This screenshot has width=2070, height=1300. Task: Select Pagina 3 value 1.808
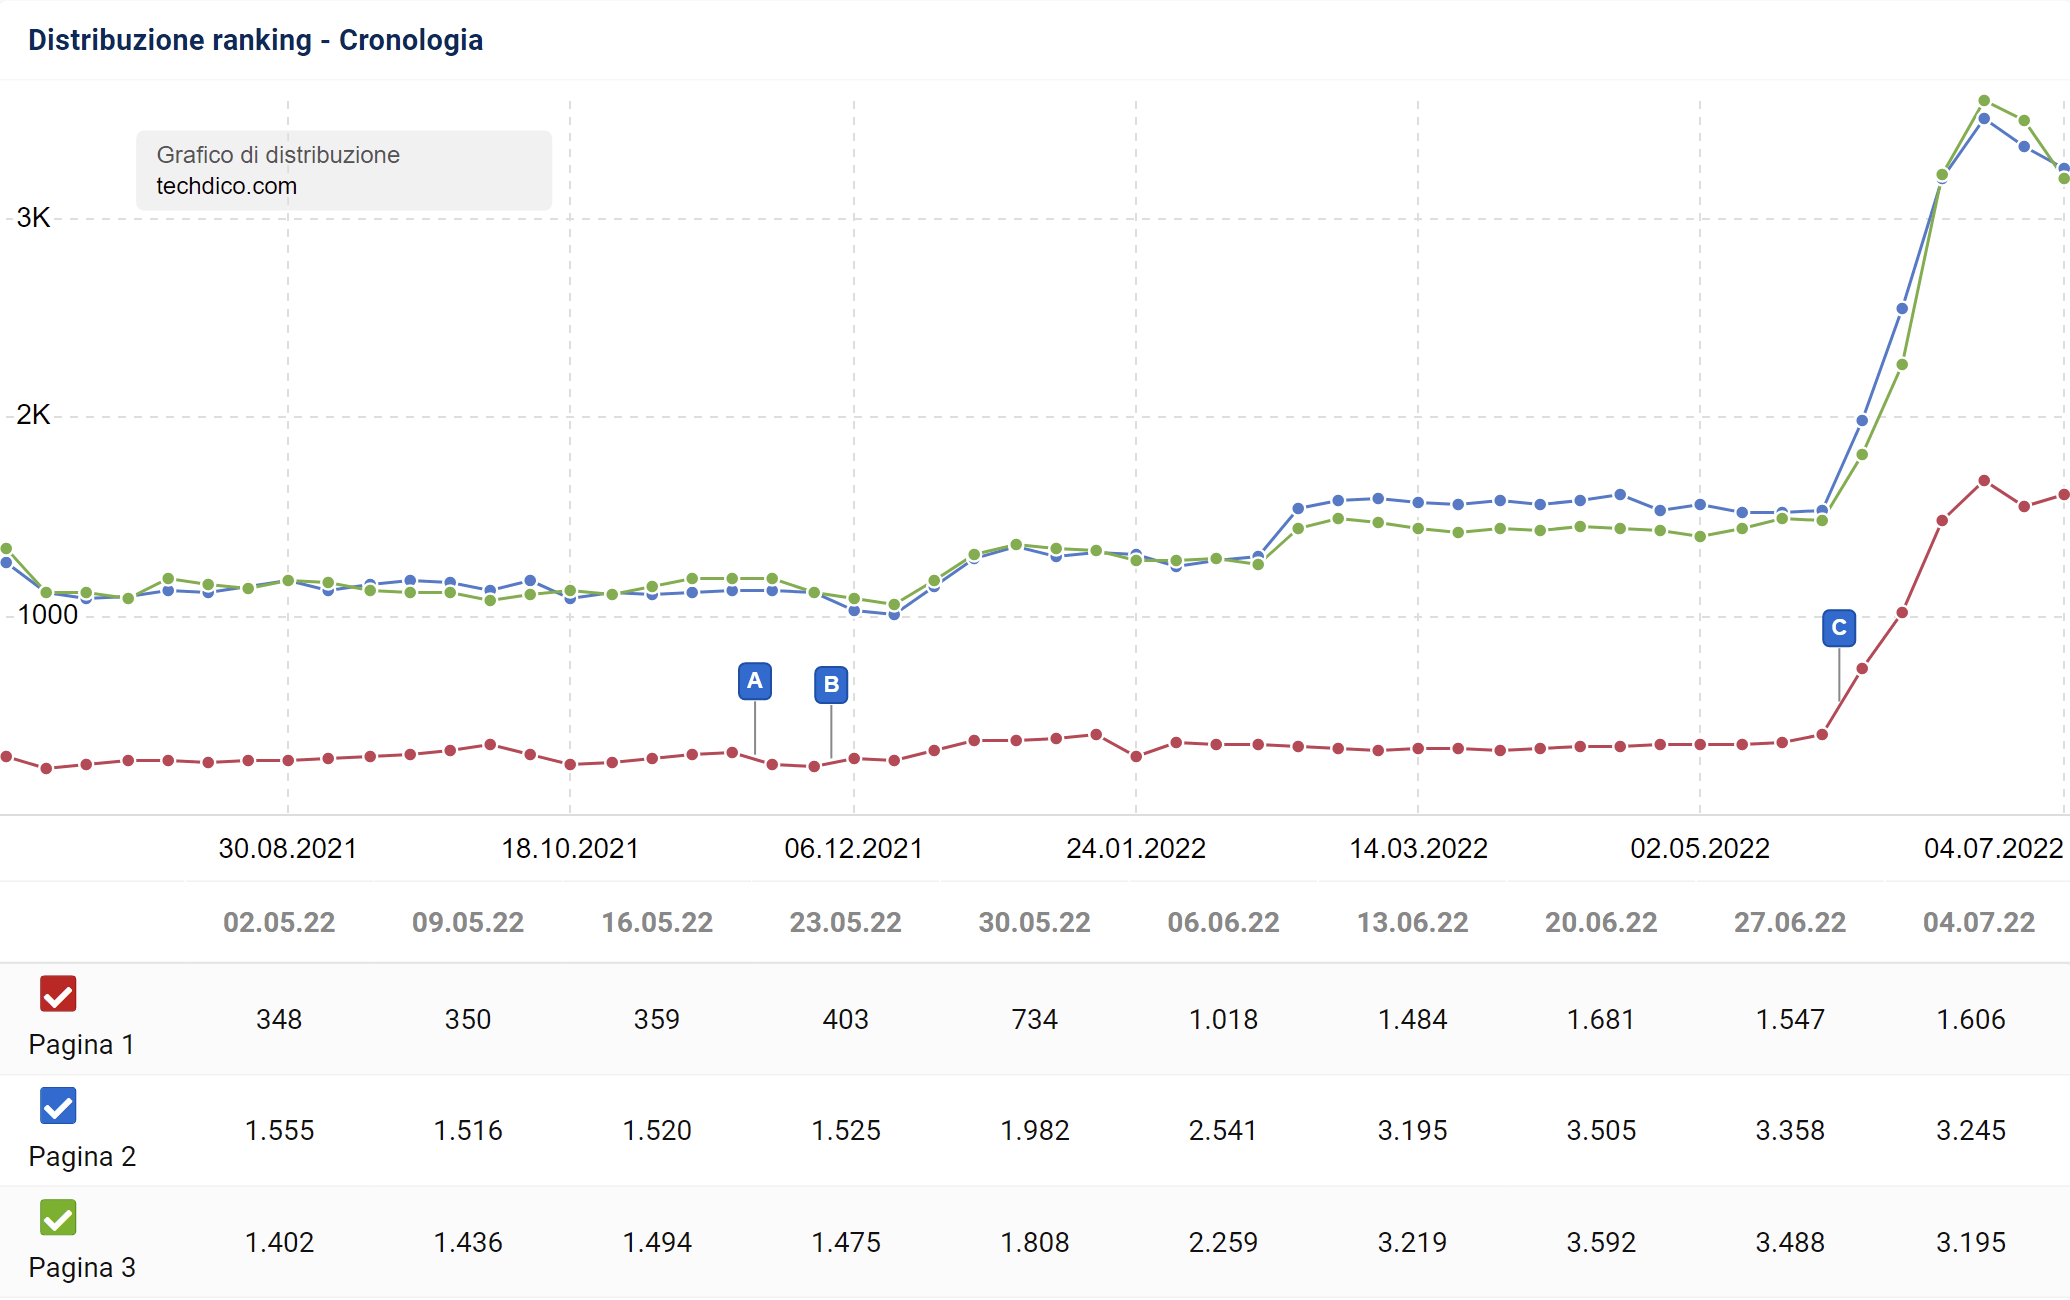1035,1242
